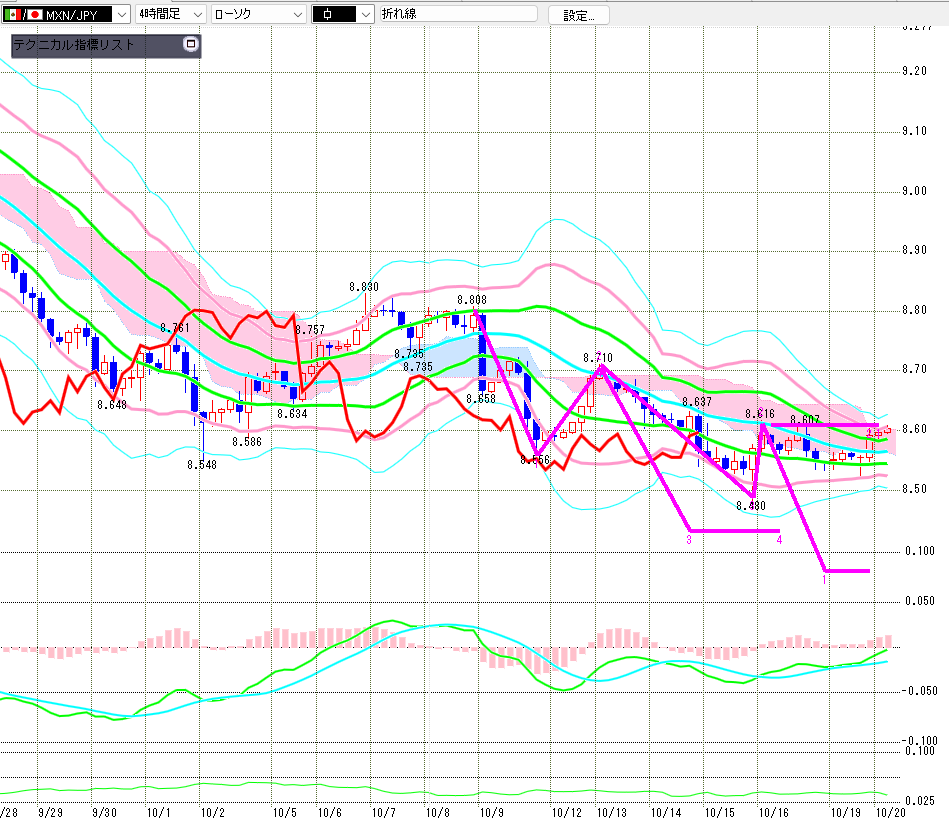Click the 8.50 price axis label

pyautogui.click(x=914, y=488)
